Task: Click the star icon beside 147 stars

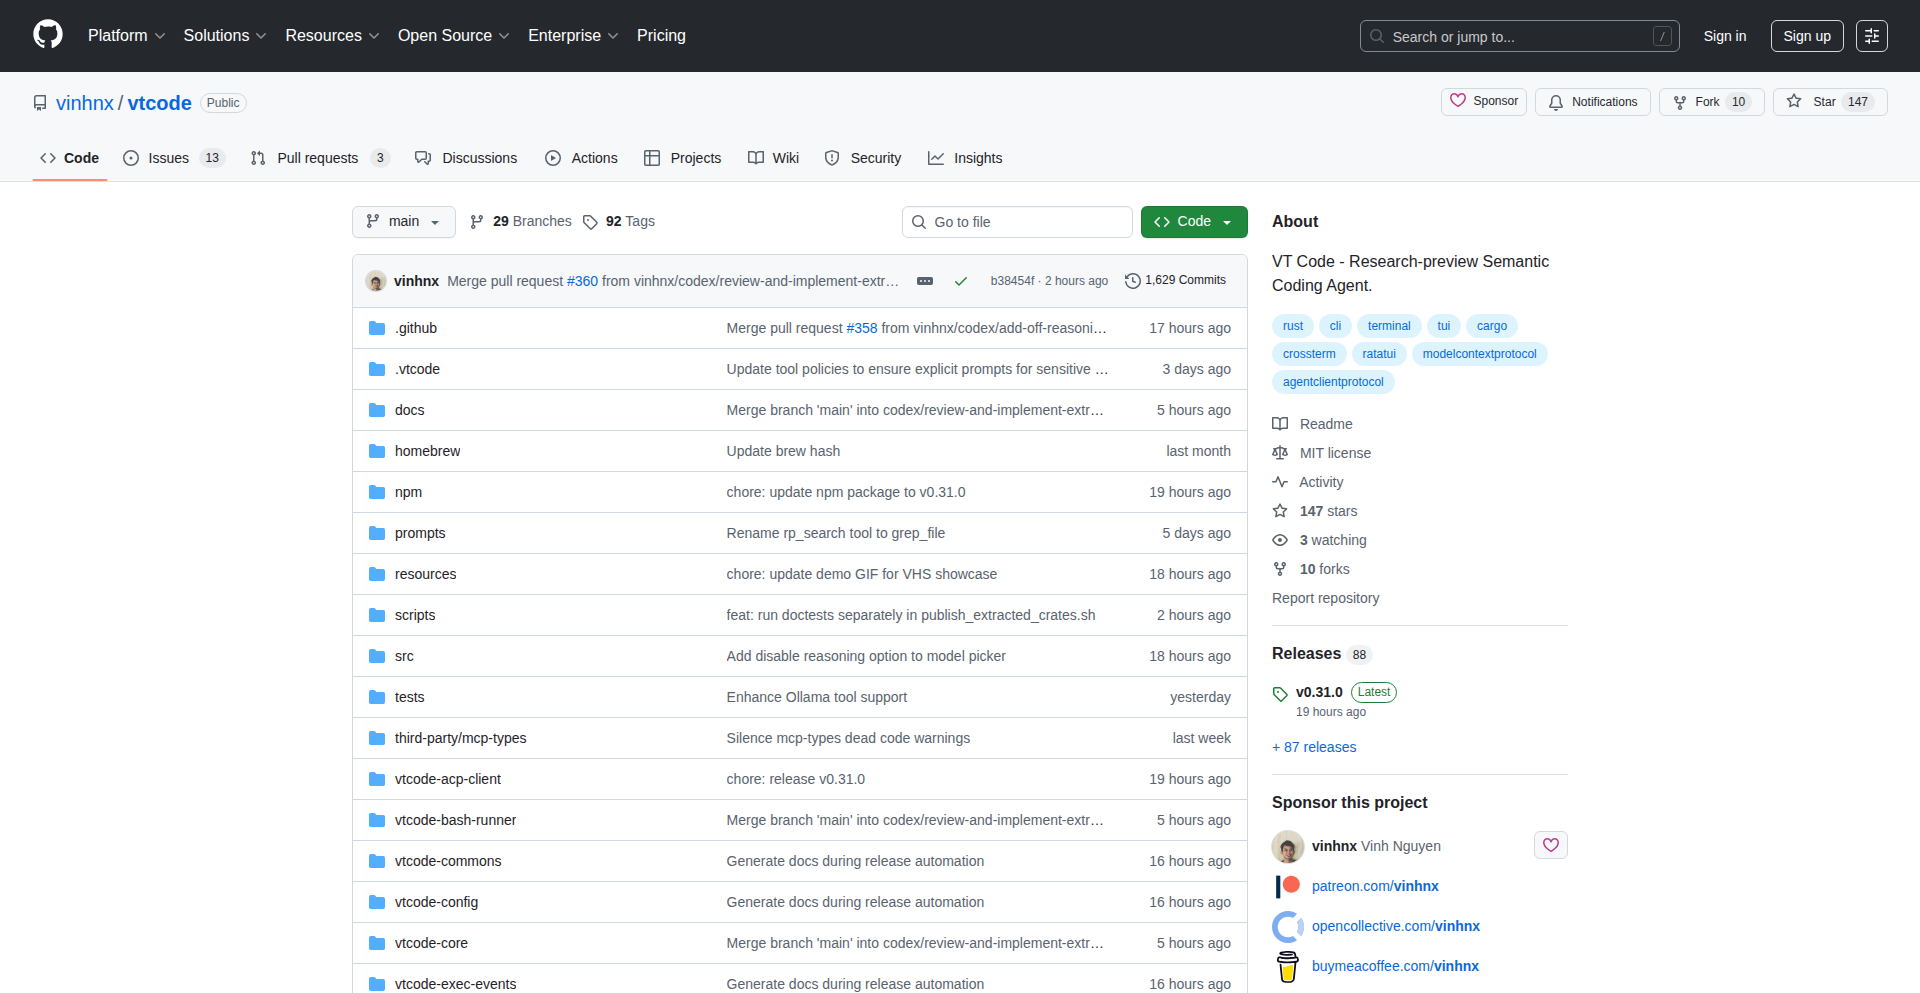Action: pos(1280,511)
